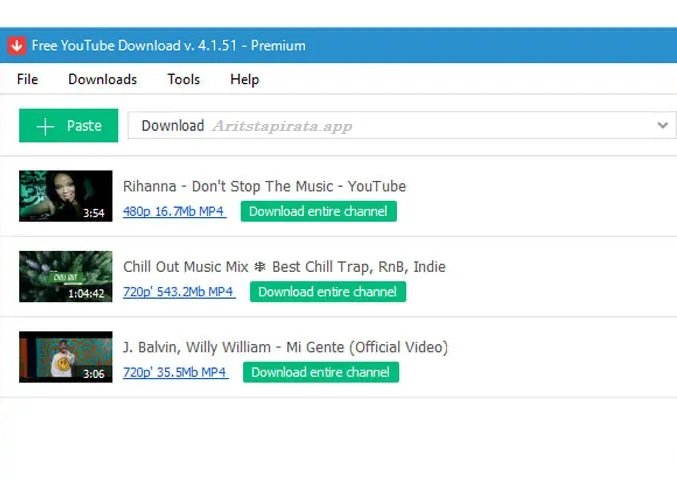Click the plus icon on Paste button
The width and height of the screenshot is (677, 484).
(45, 126)
